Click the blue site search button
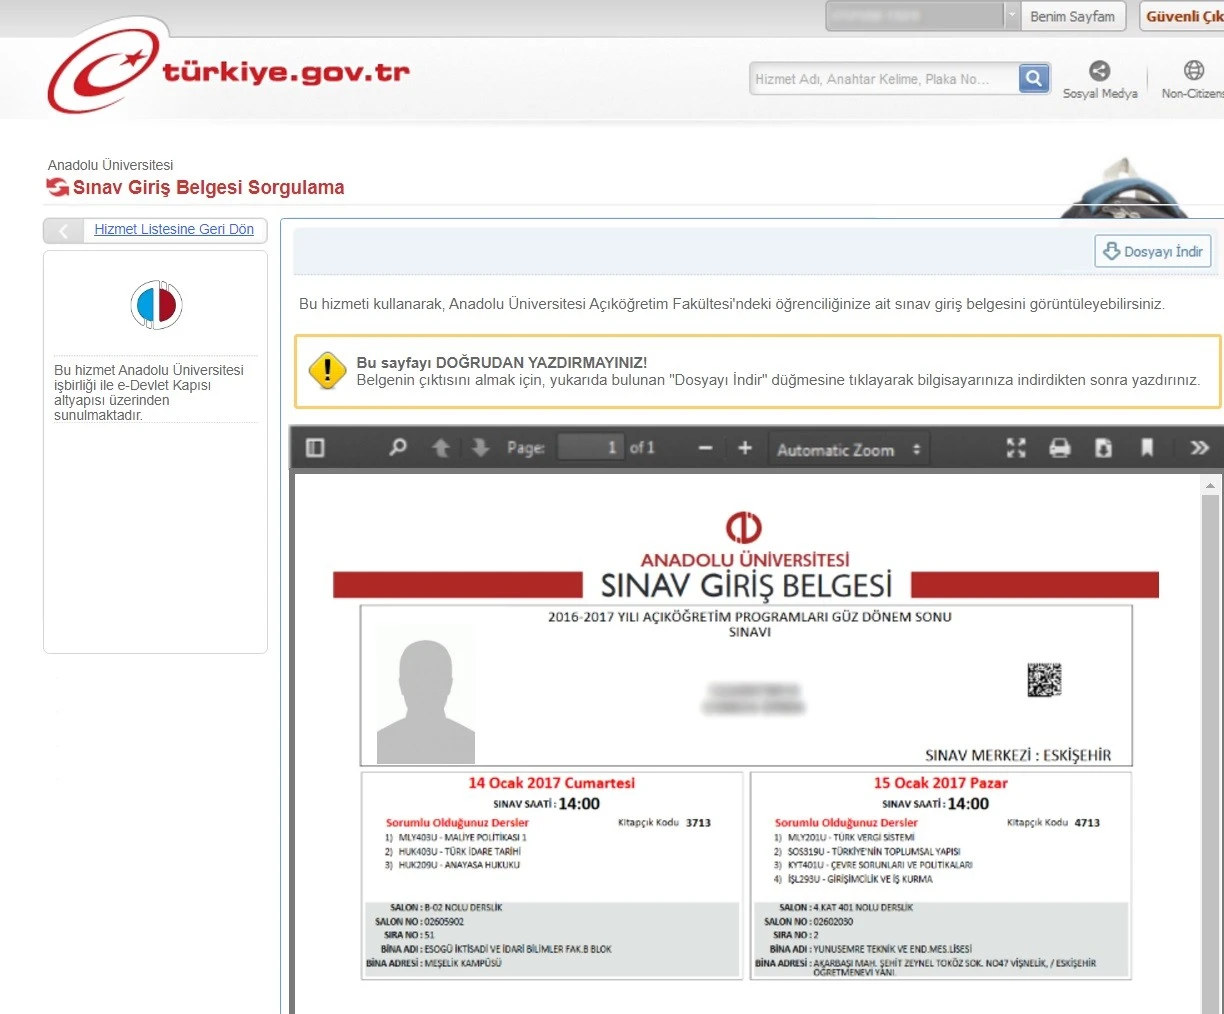Viewport: 1224px width, 1014px height. (1034, 78)
